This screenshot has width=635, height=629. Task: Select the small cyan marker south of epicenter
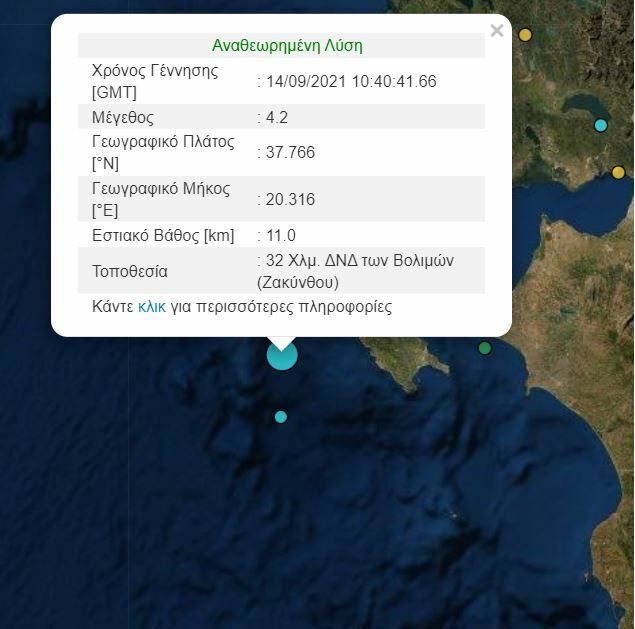[281, 417]
